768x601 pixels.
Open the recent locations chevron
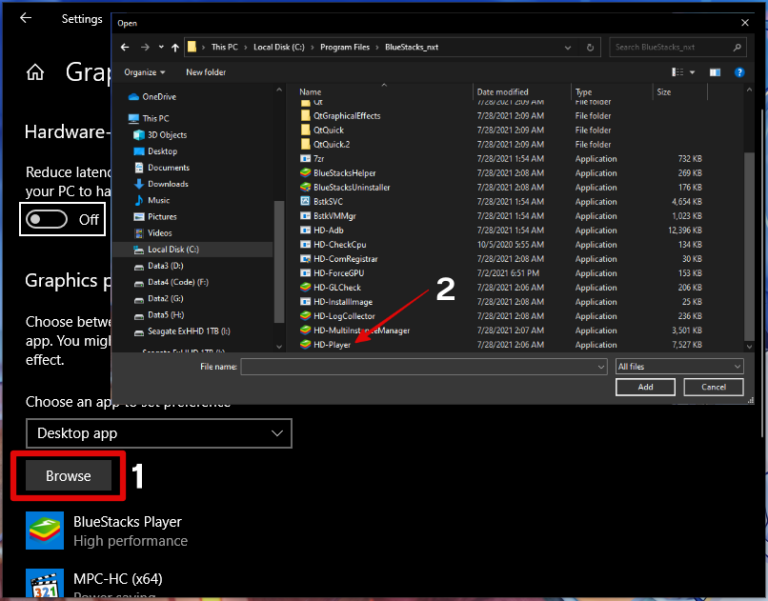tap(161, 48)
